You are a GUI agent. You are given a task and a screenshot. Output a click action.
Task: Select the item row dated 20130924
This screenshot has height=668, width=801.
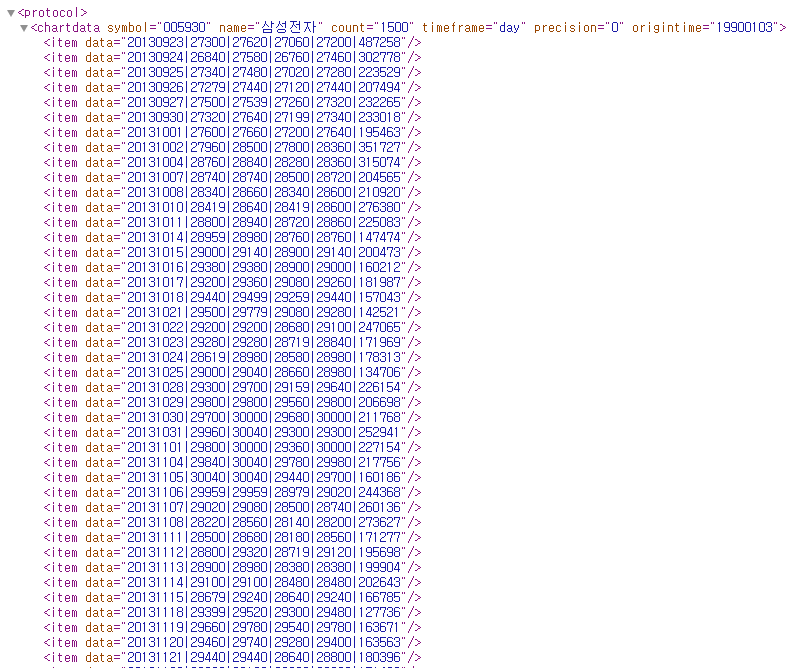(x=232, y=58)
